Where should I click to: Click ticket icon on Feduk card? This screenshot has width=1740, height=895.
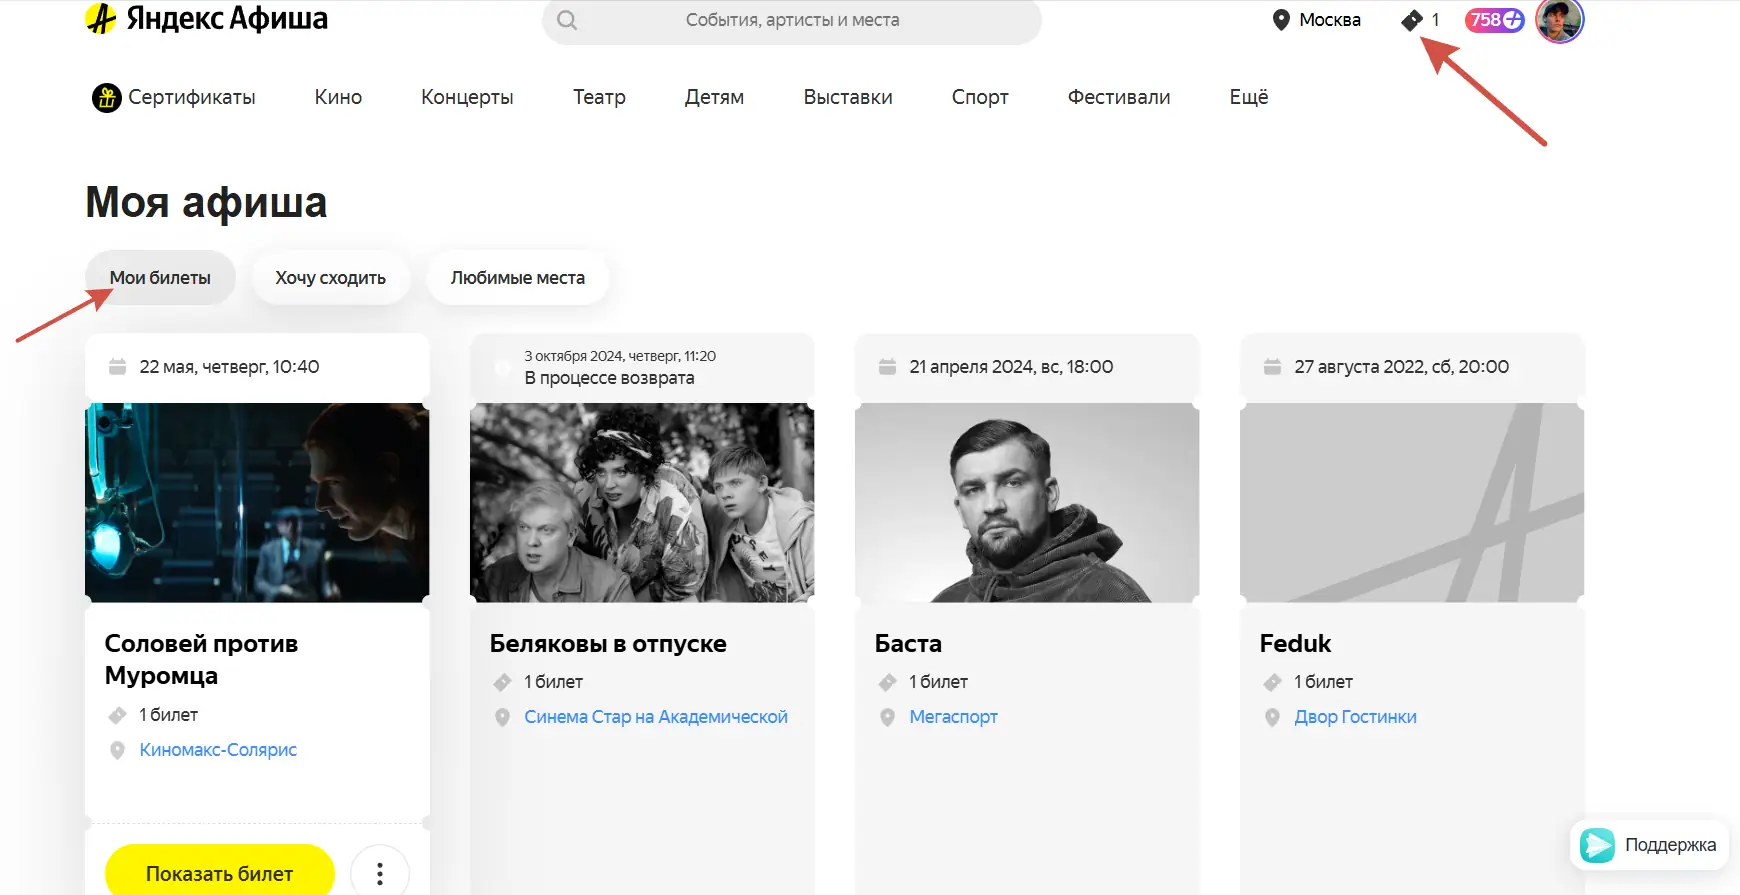tap(1272, 682)
